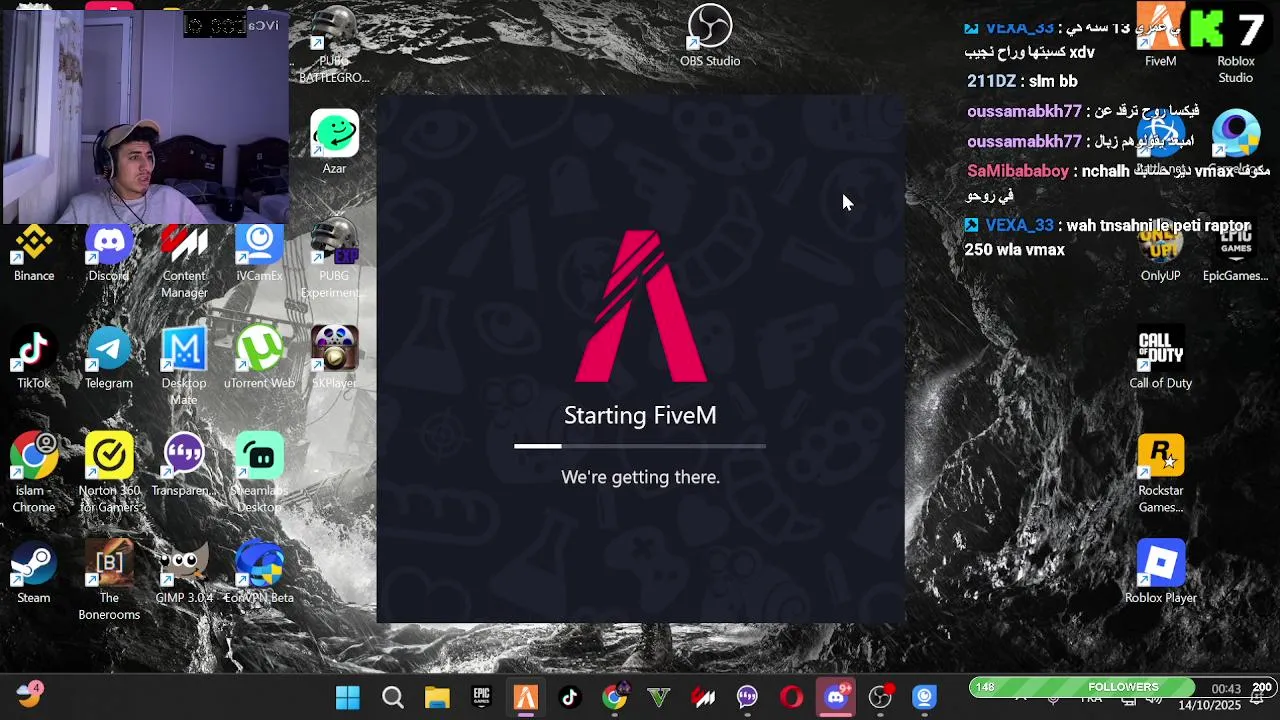The height and width of the screenshot is (720, 1280).
Task: Open the Call of Duty desktop icon
Action: 1160,360
